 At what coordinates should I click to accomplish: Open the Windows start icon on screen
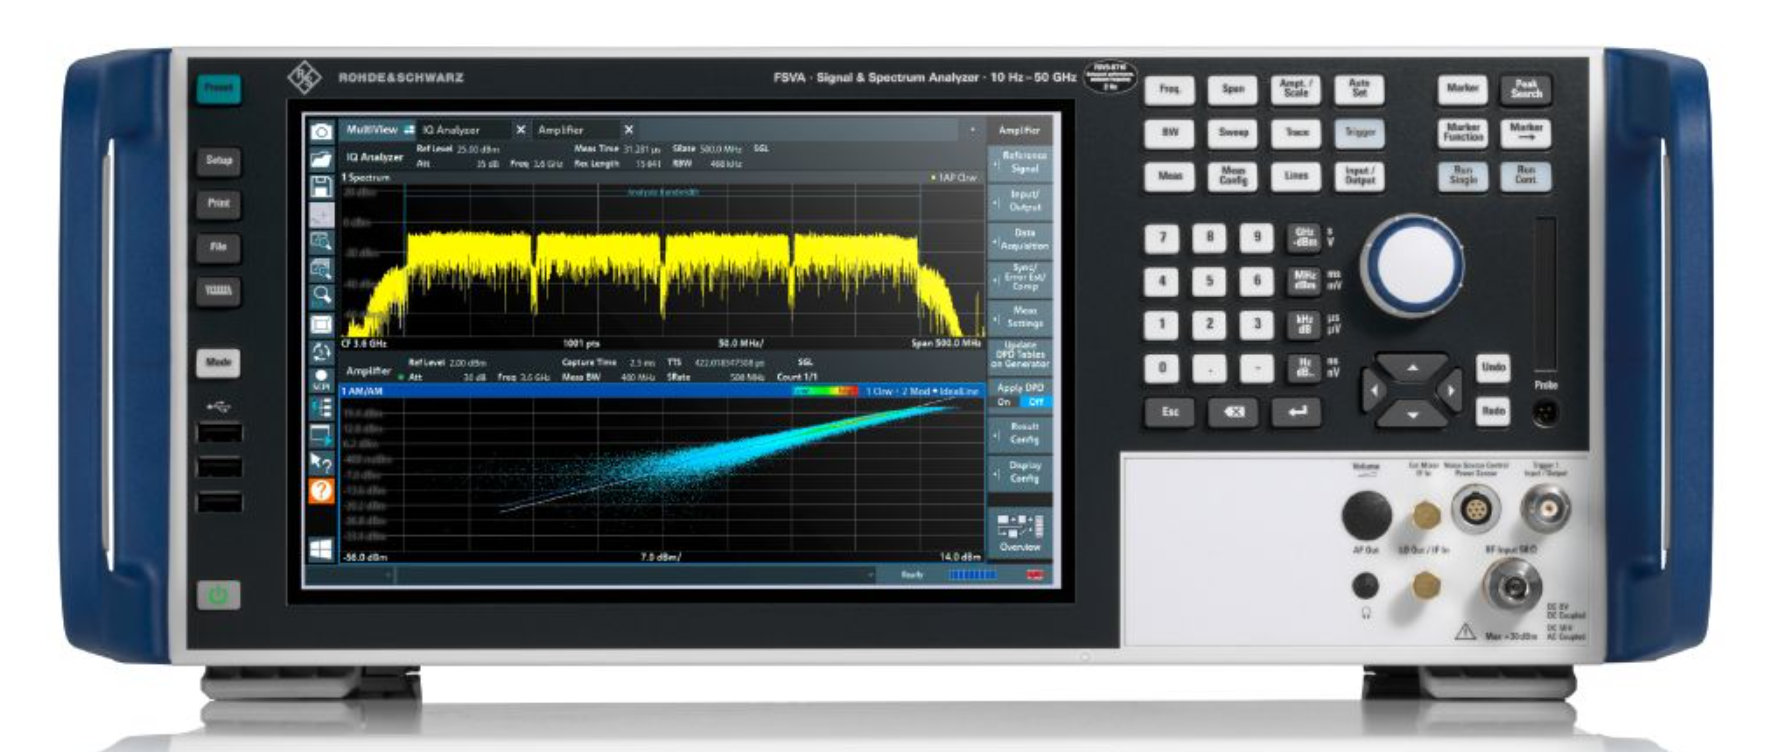click(320, 549)
